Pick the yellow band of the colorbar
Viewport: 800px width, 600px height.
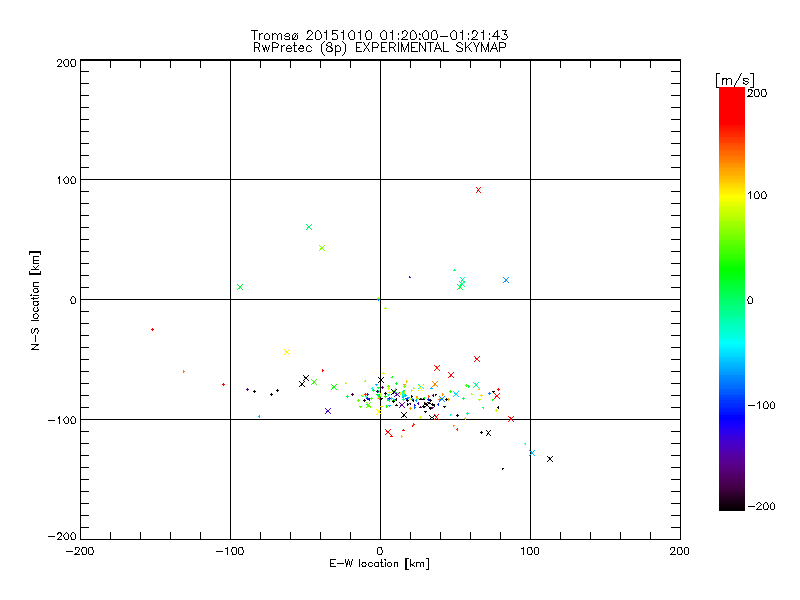tap(732, 195)
